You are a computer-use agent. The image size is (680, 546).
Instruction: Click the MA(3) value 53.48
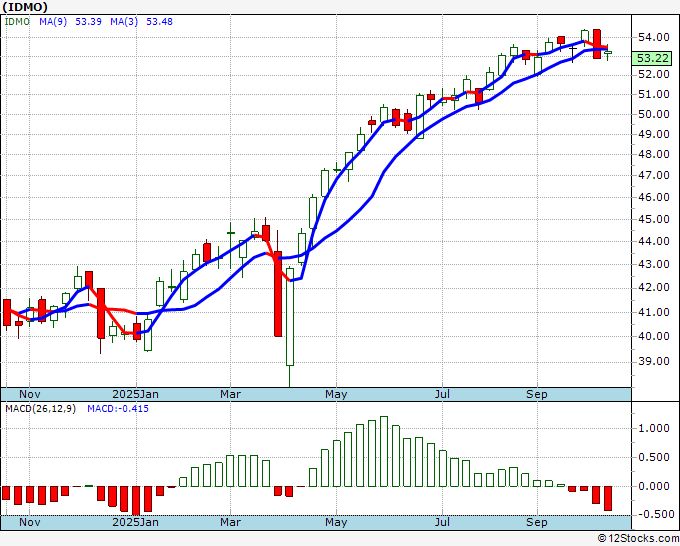[159, 22]
